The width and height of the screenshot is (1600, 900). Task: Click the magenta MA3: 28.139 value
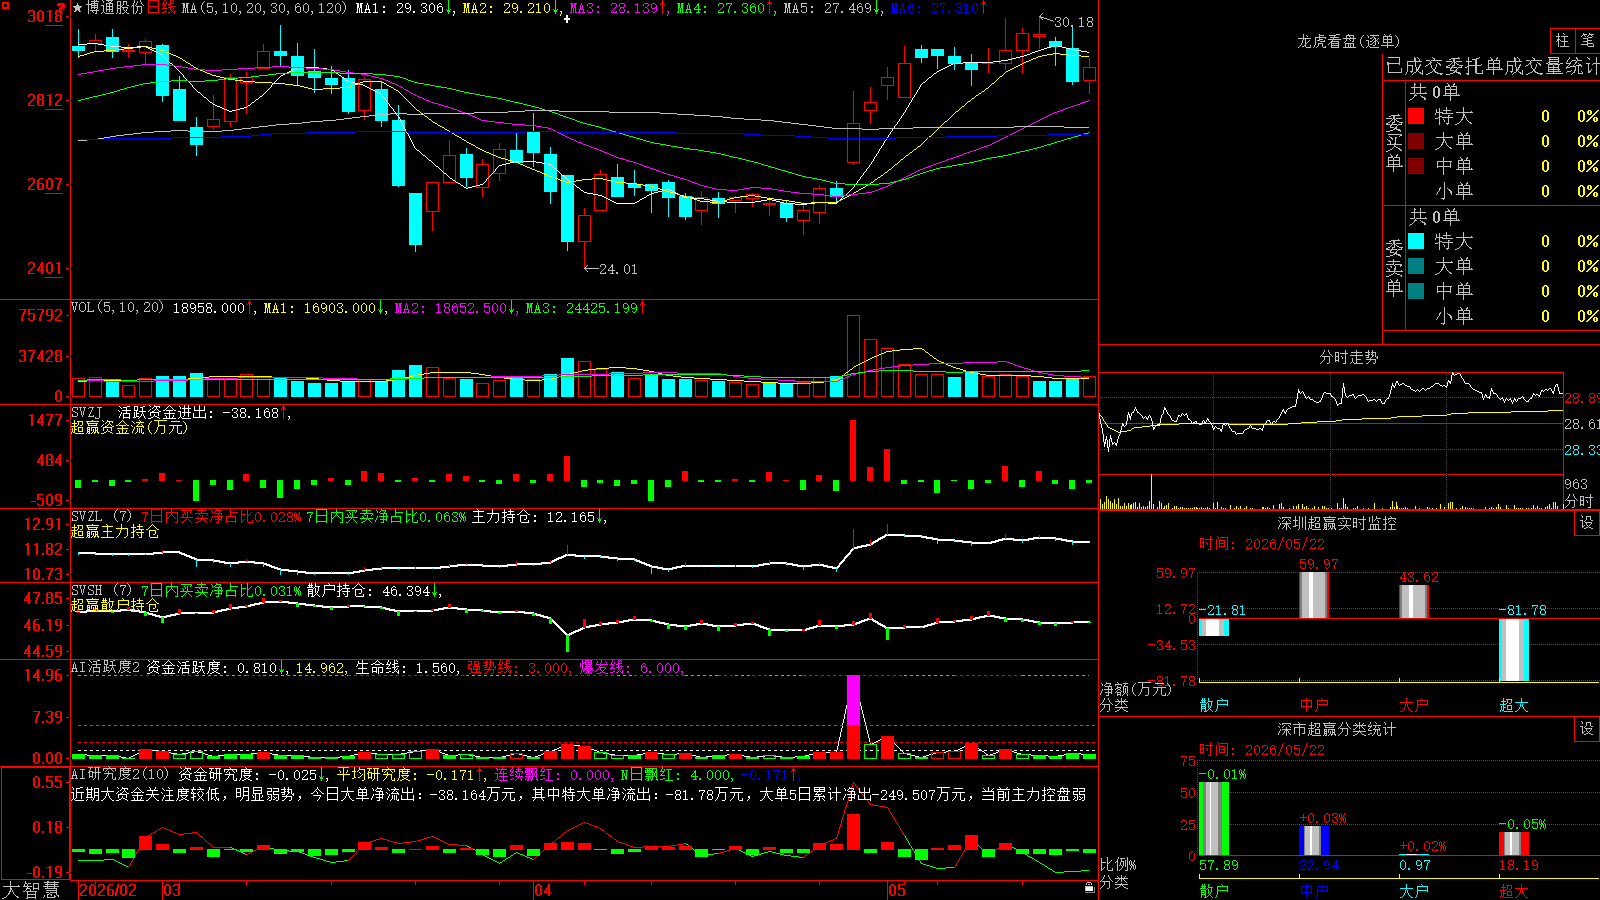point(617,8)
